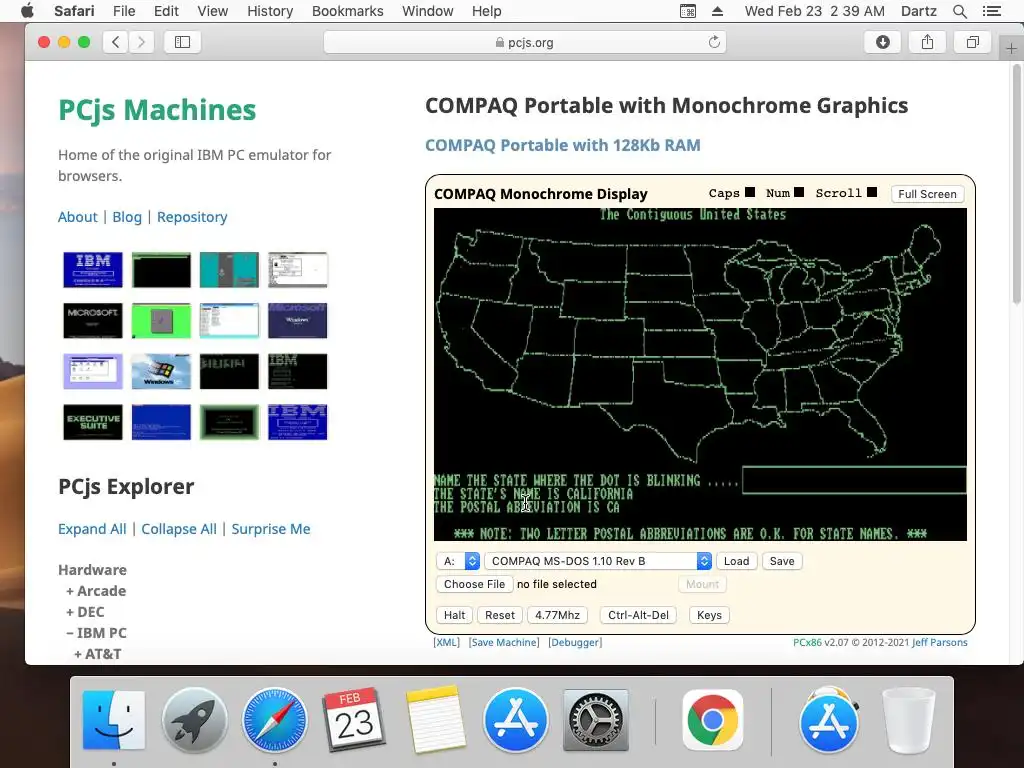Click the Keys button
Viewport: 1024px width, 768px height.
[709, 615]
